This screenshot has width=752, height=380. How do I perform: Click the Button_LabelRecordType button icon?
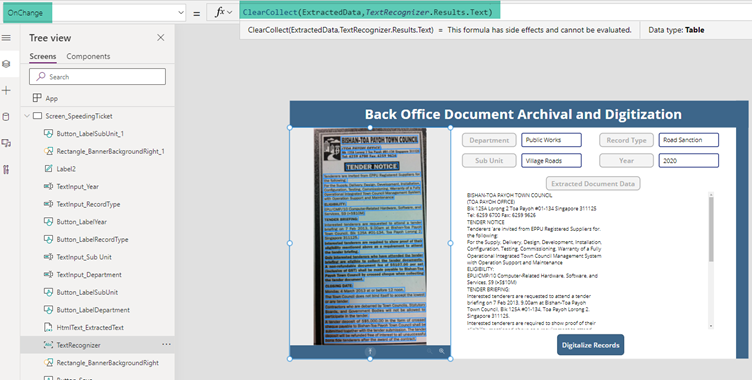(x=48, y=239)
